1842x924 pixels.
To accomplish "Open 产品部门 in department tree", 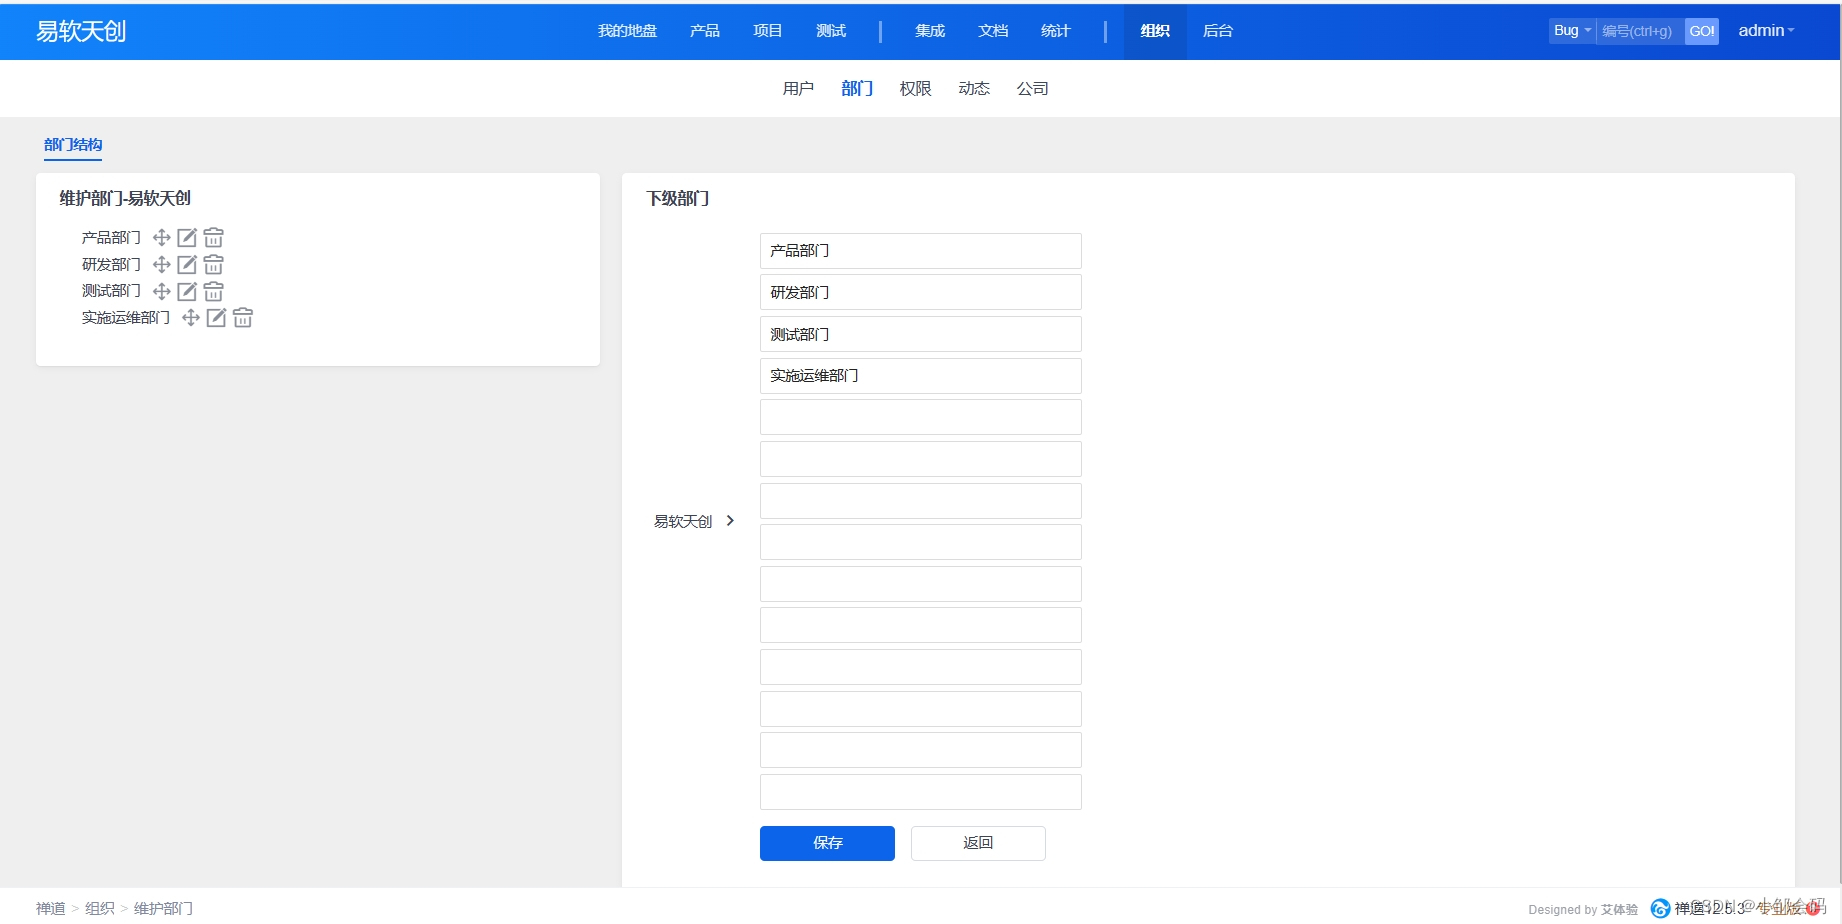I will (111, 238).
